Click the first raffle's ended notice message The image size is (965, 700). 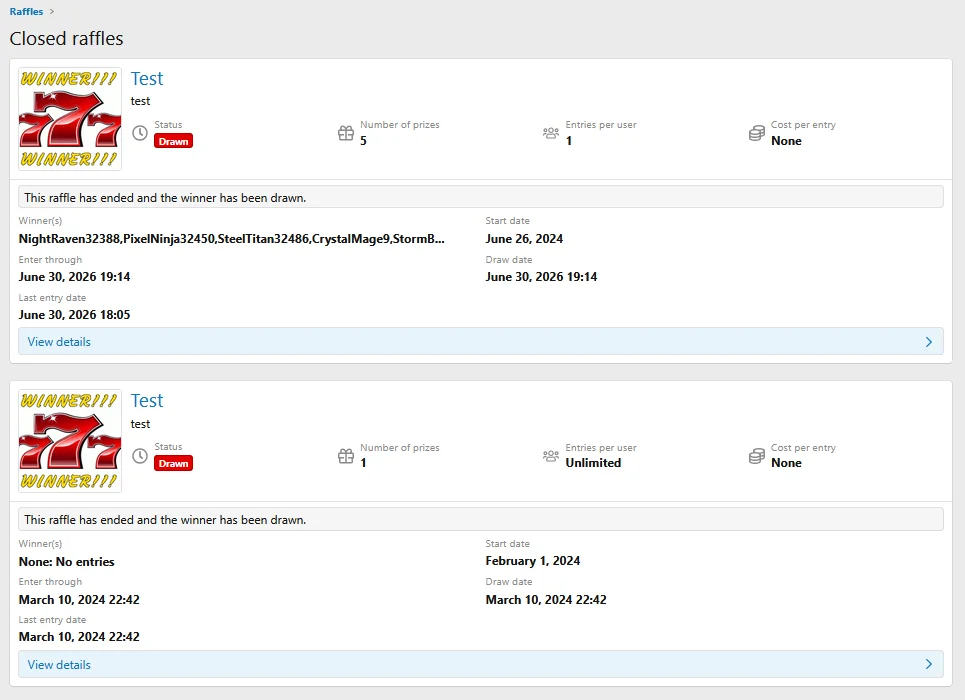tap(481, 198)
